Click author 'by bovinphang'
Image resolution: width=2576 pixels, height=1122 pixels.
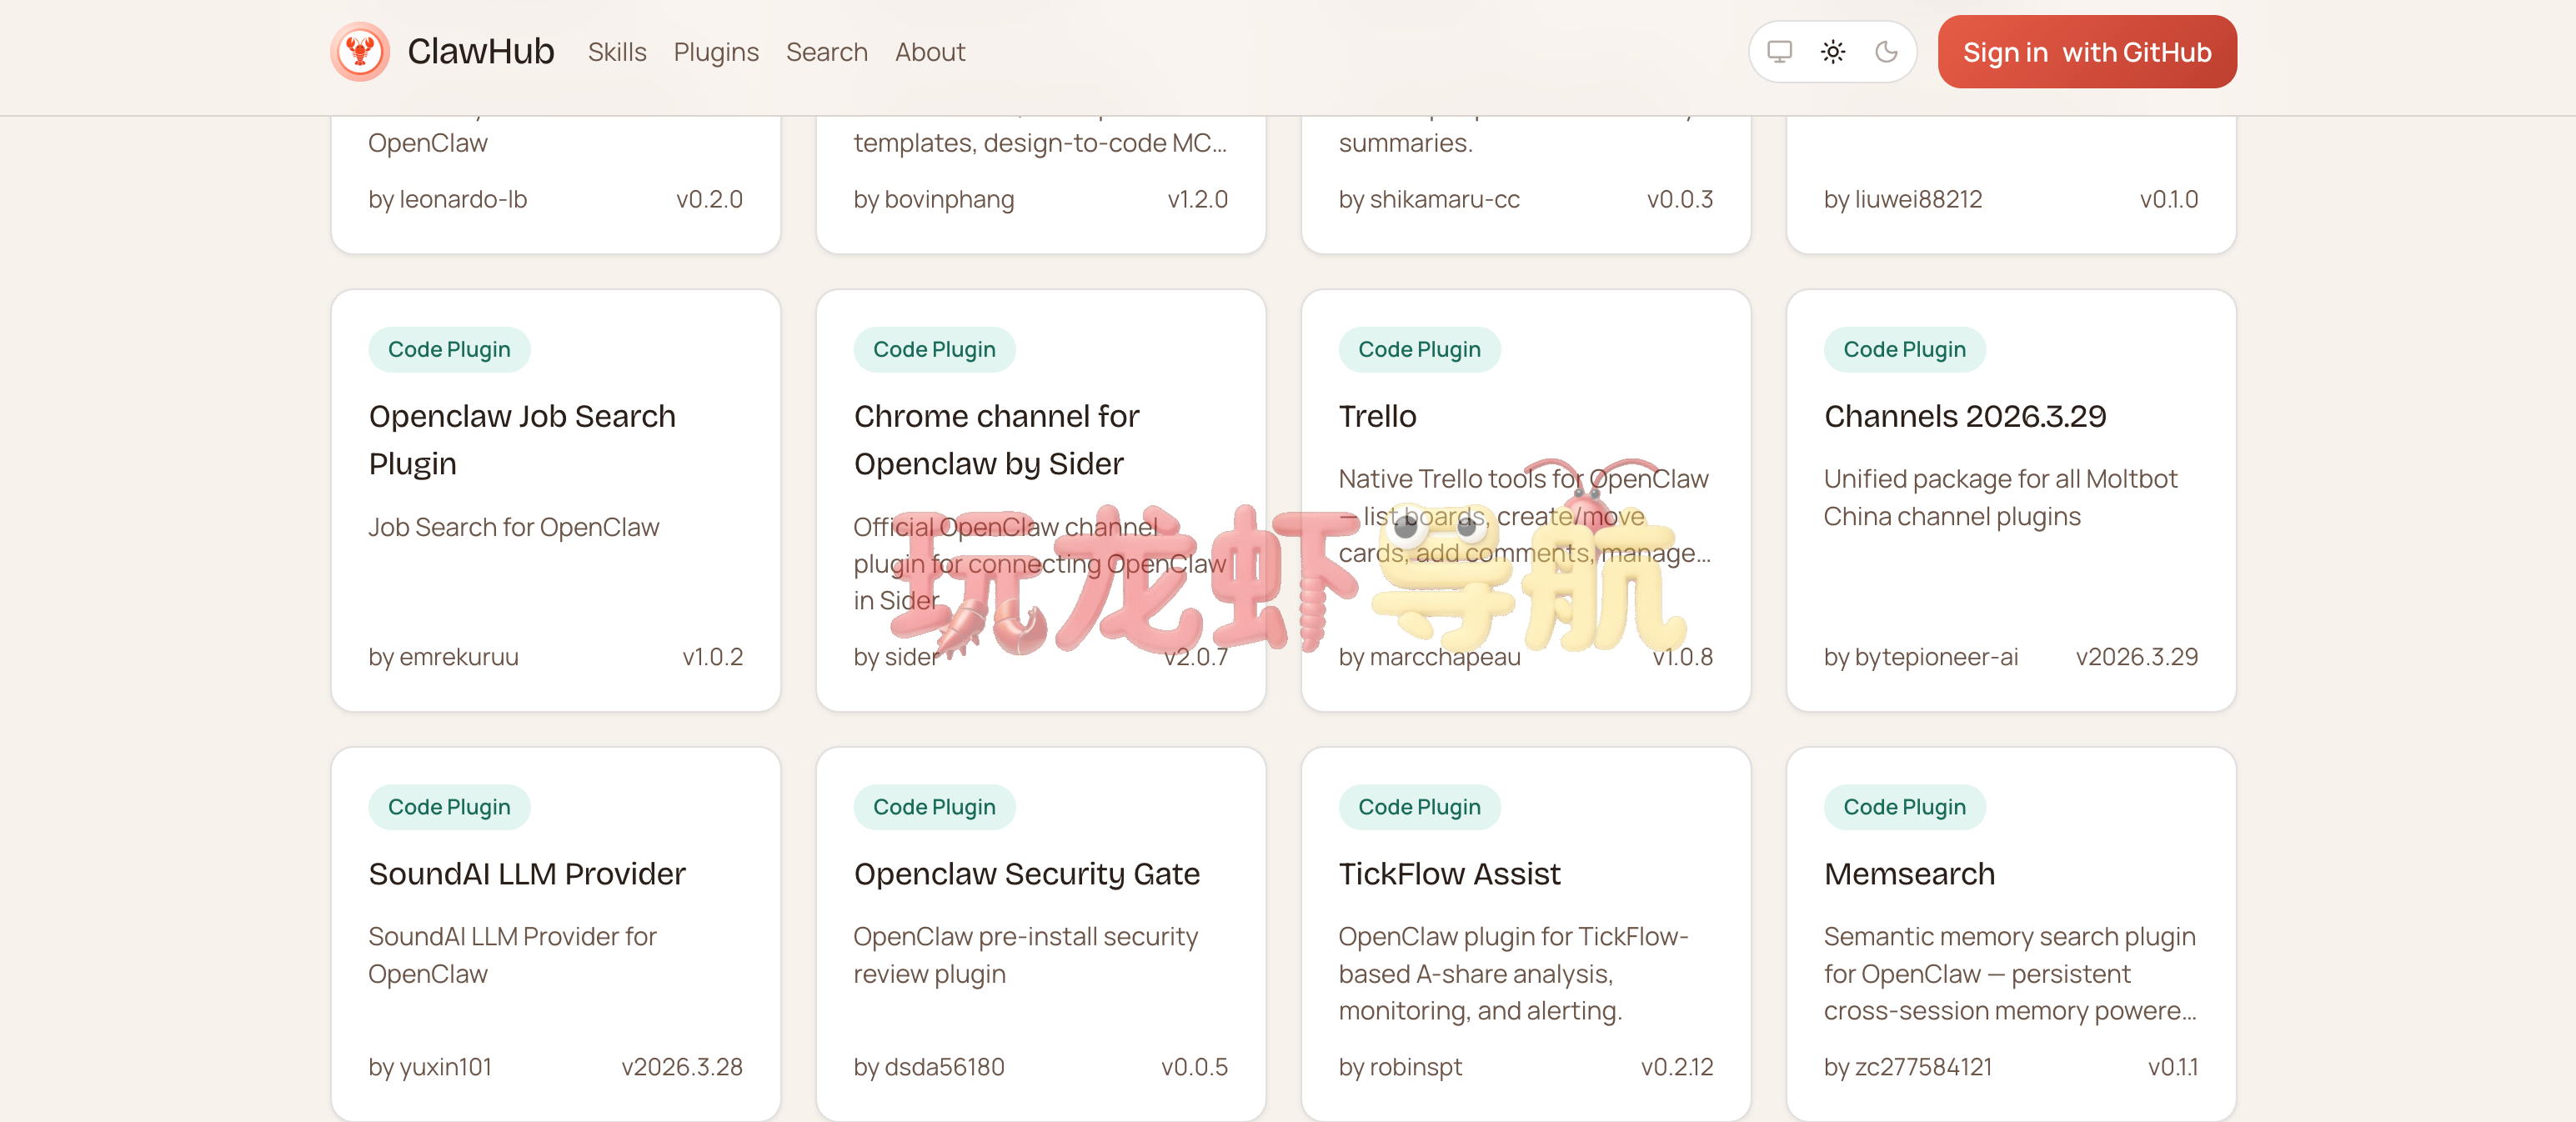(x=933, y=199)
